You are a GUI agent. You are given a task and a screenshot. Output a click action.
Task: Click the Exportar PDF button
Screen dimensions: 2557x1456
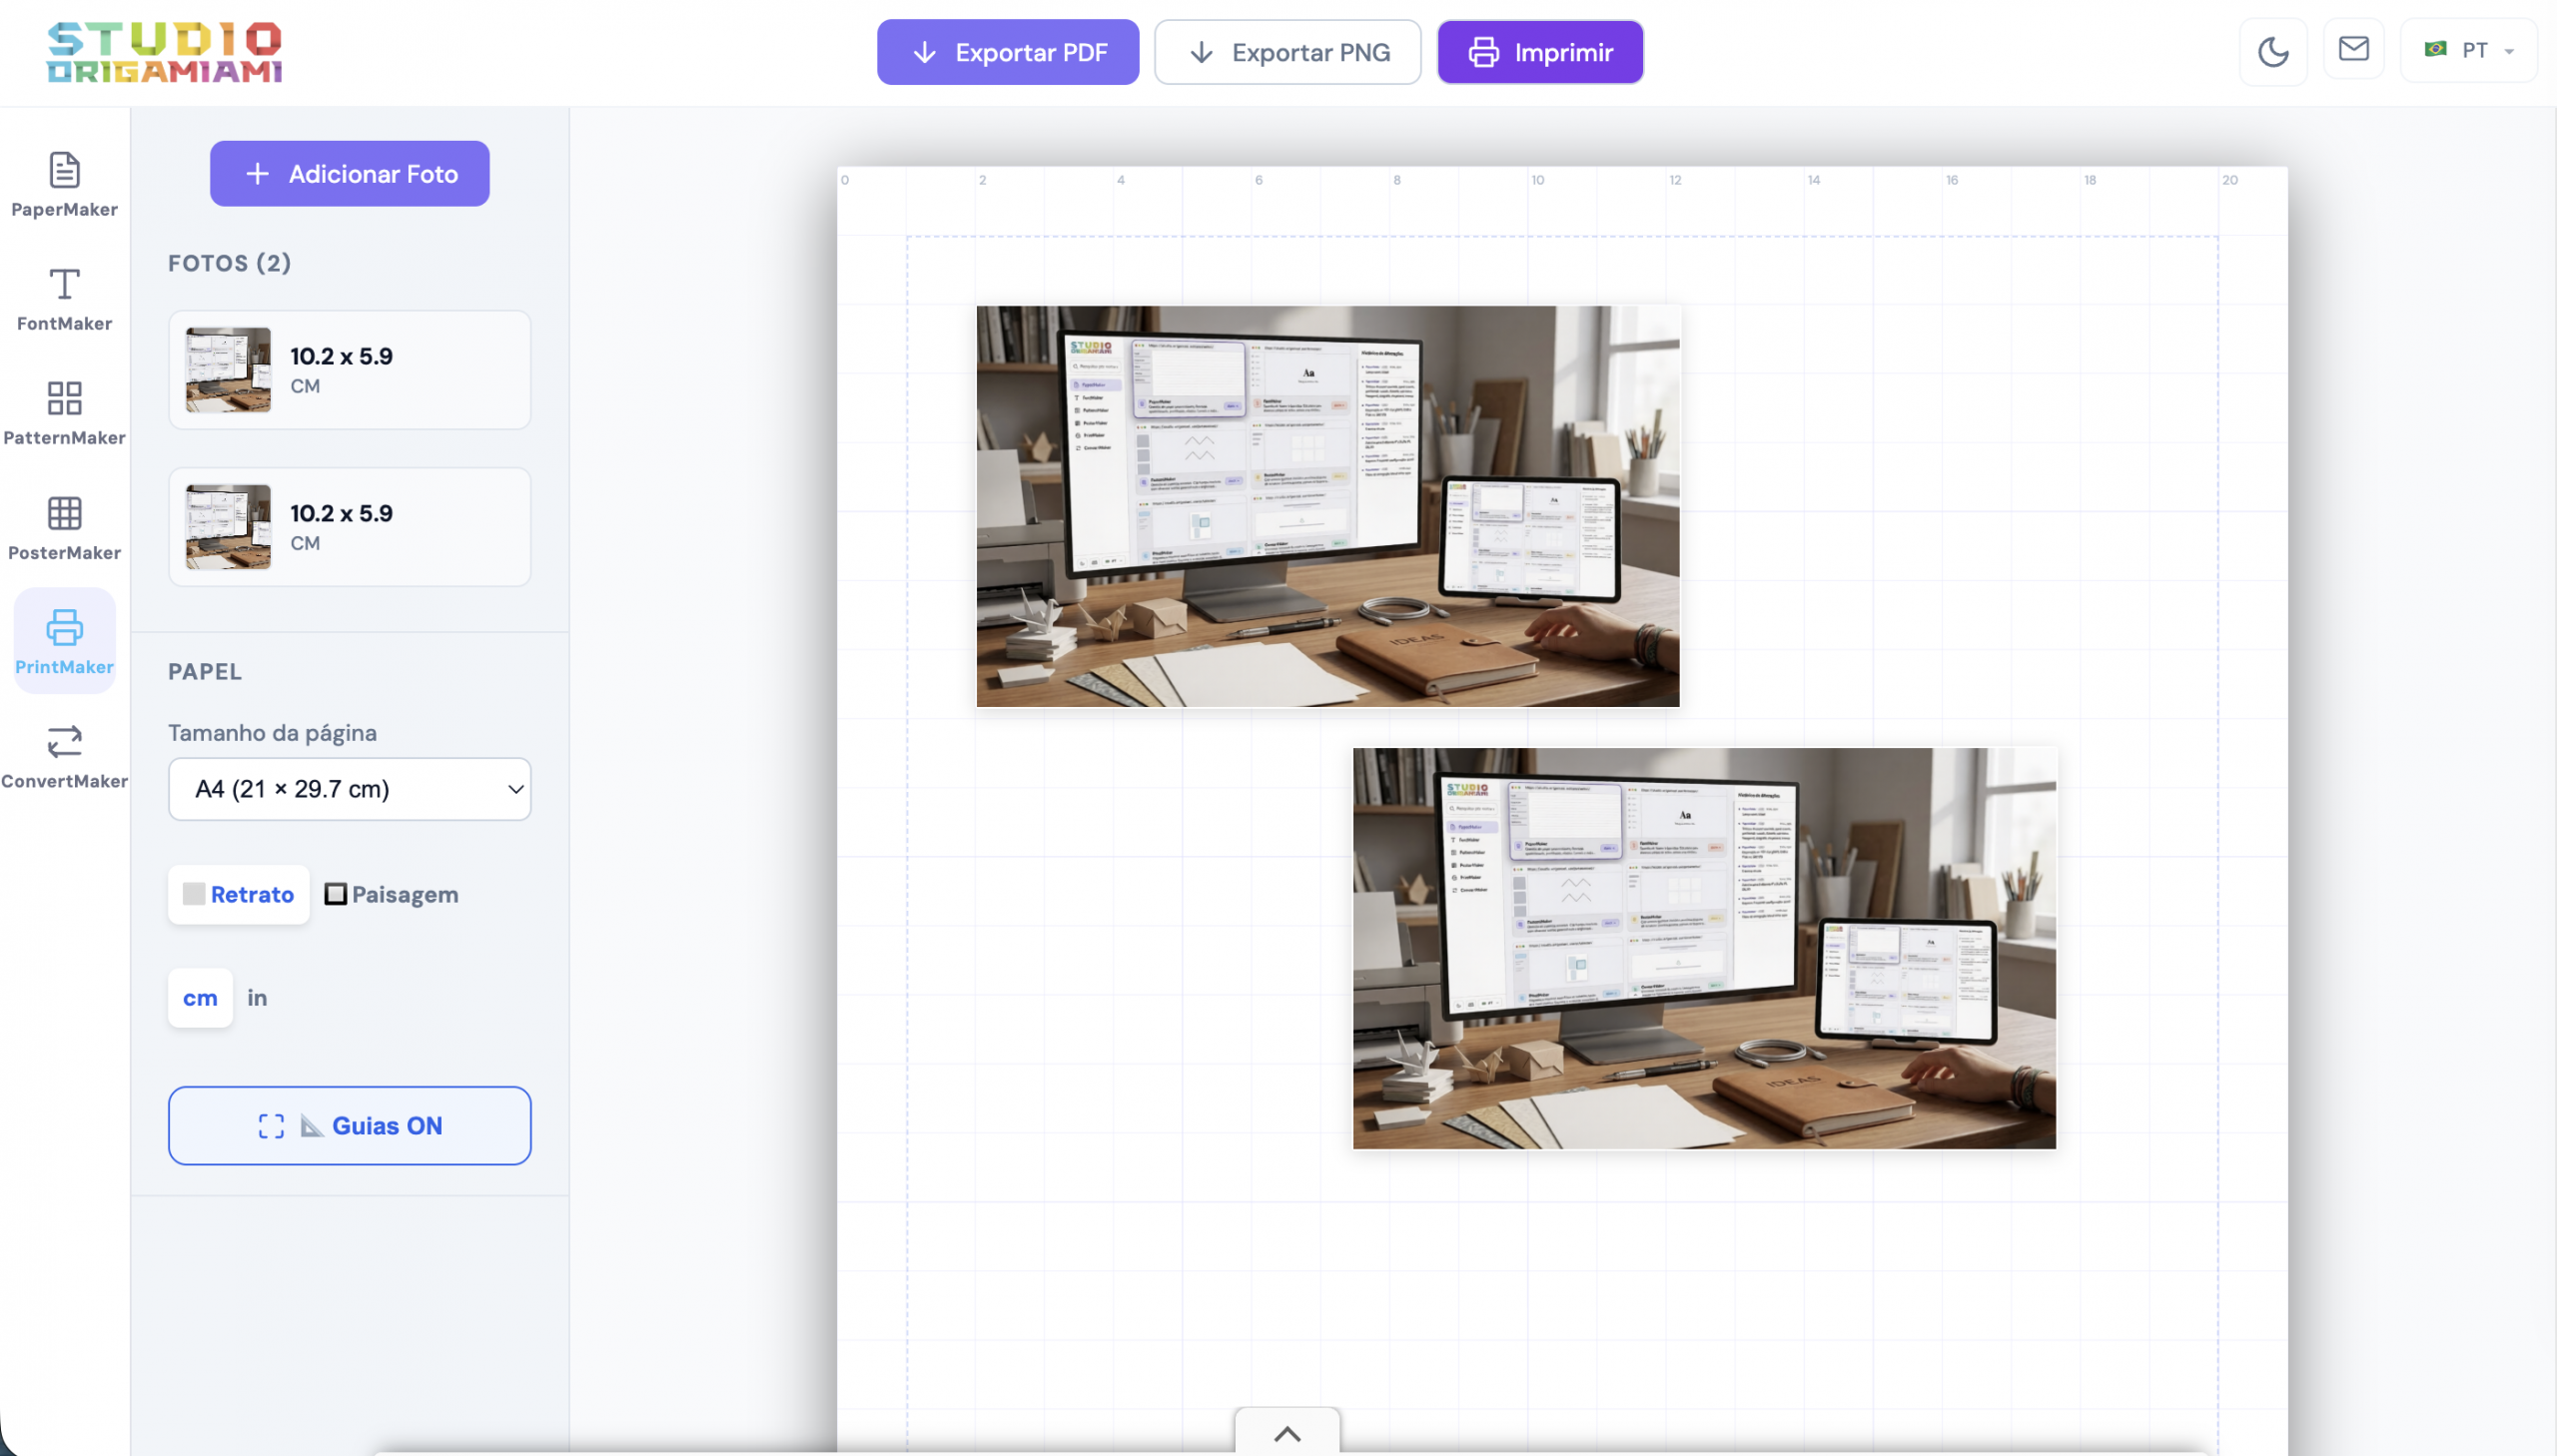pyautogui.click(x=1007, y=52)
